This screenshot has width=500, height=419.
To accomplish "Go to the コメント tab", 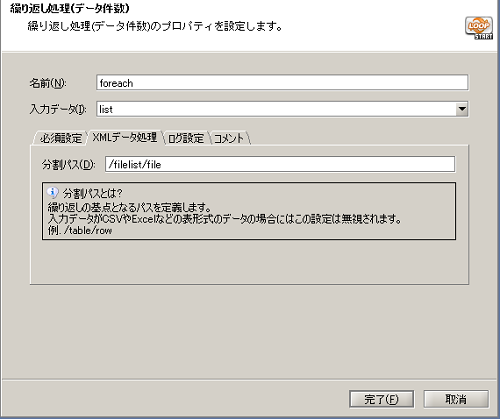I will [x=229, y=138].
